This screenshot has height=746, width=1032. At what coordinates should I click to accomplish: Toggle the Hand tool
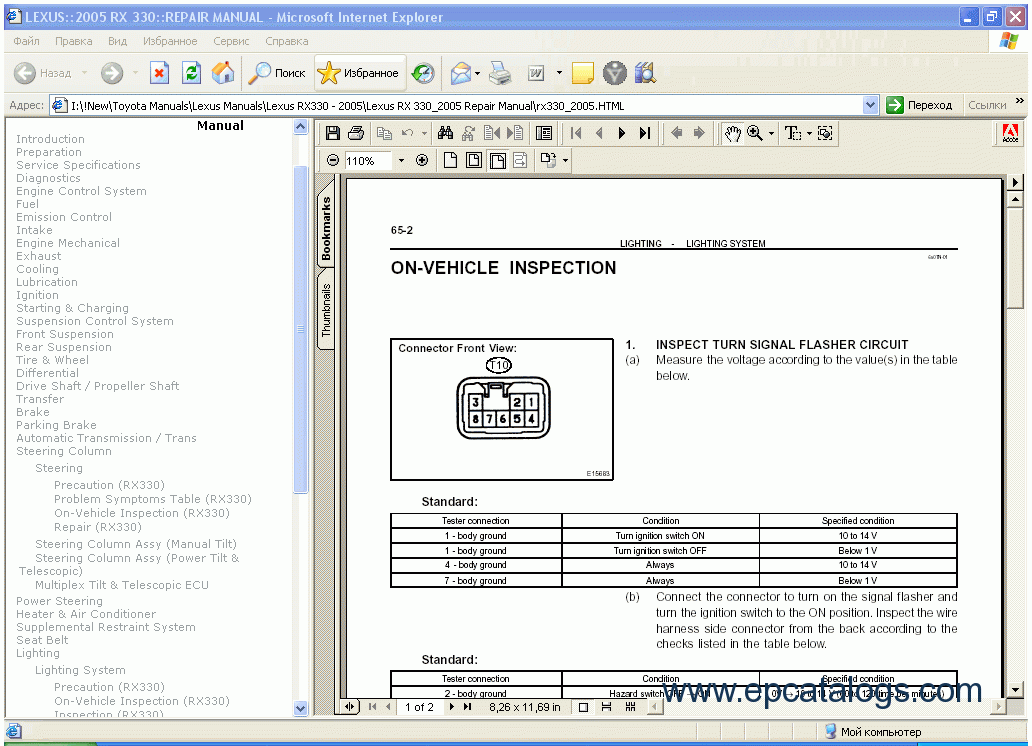(732, 133)
